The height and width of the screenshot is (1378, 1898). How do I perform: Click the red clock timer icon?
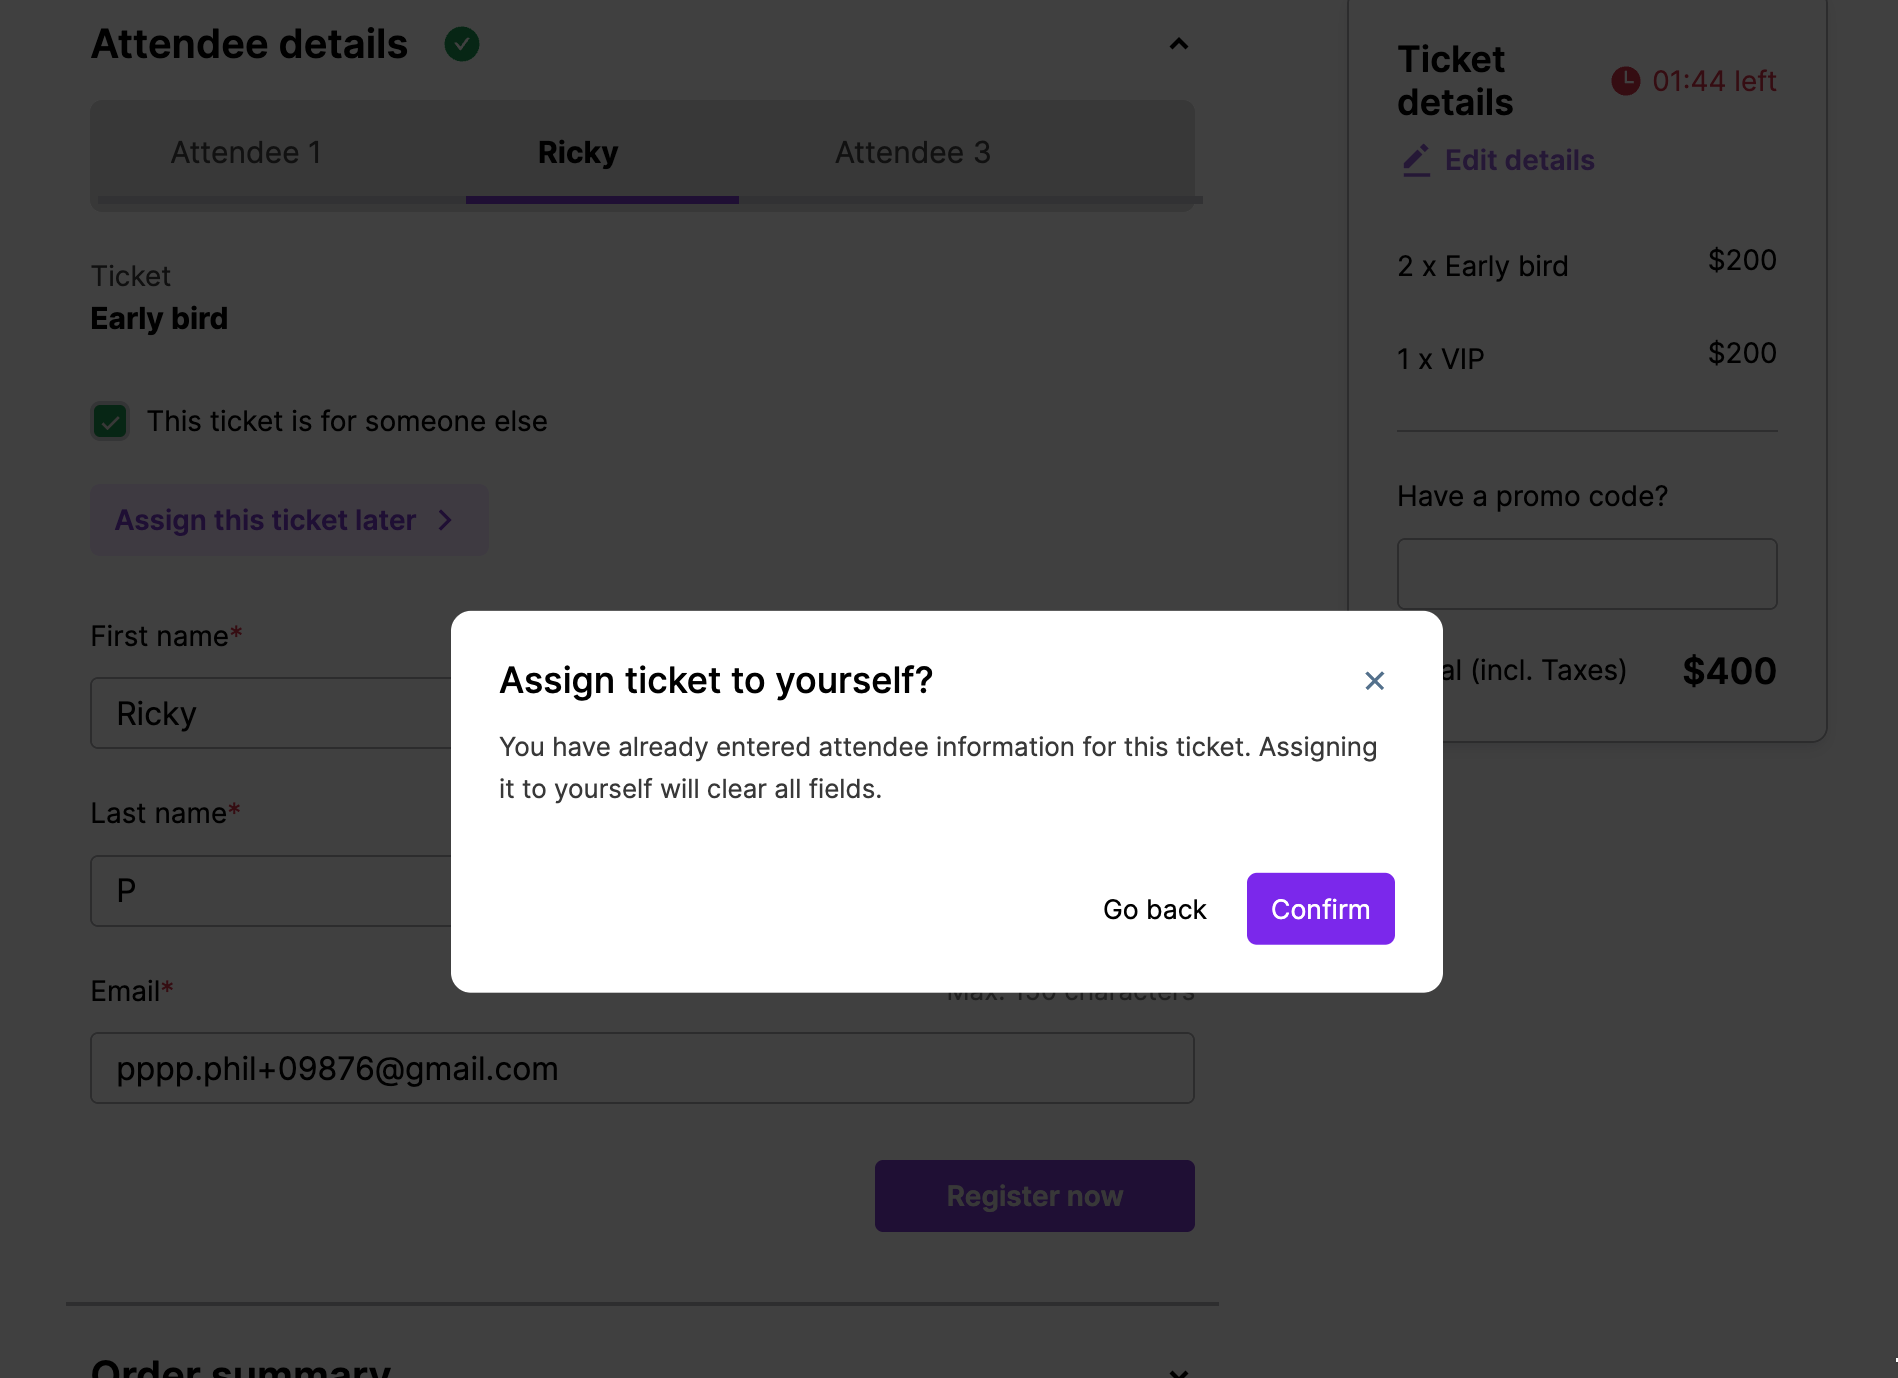[1625, 81]
